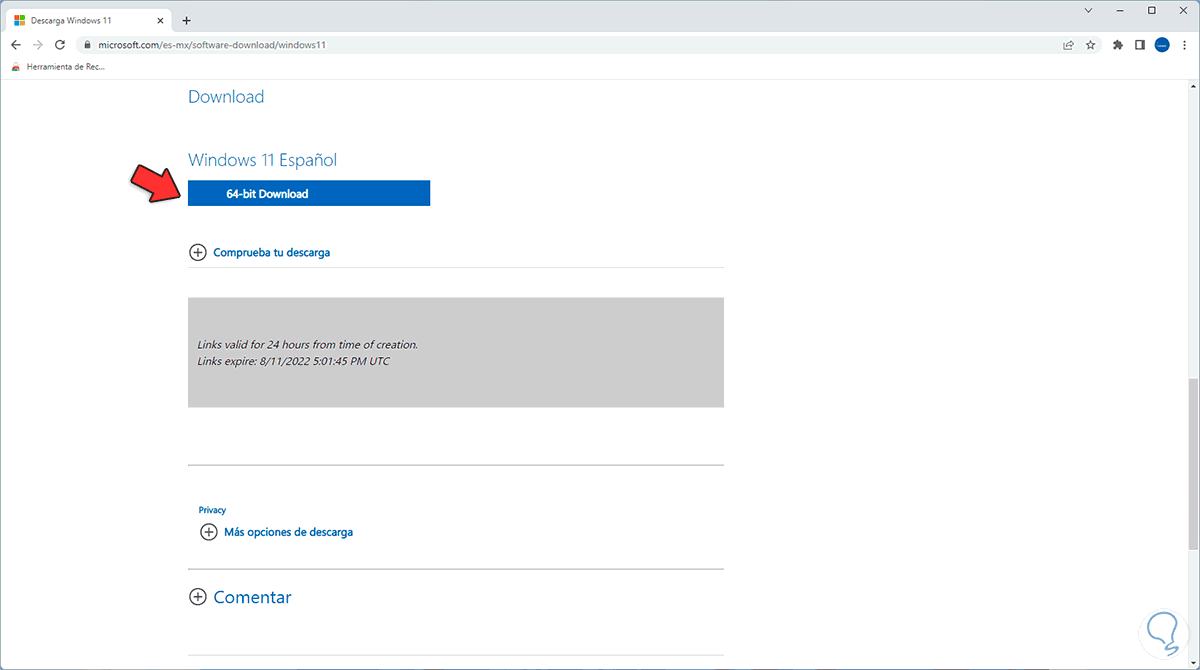Open the Privacy link
This screenshot has height=670, width=1200.
point(212,510)
